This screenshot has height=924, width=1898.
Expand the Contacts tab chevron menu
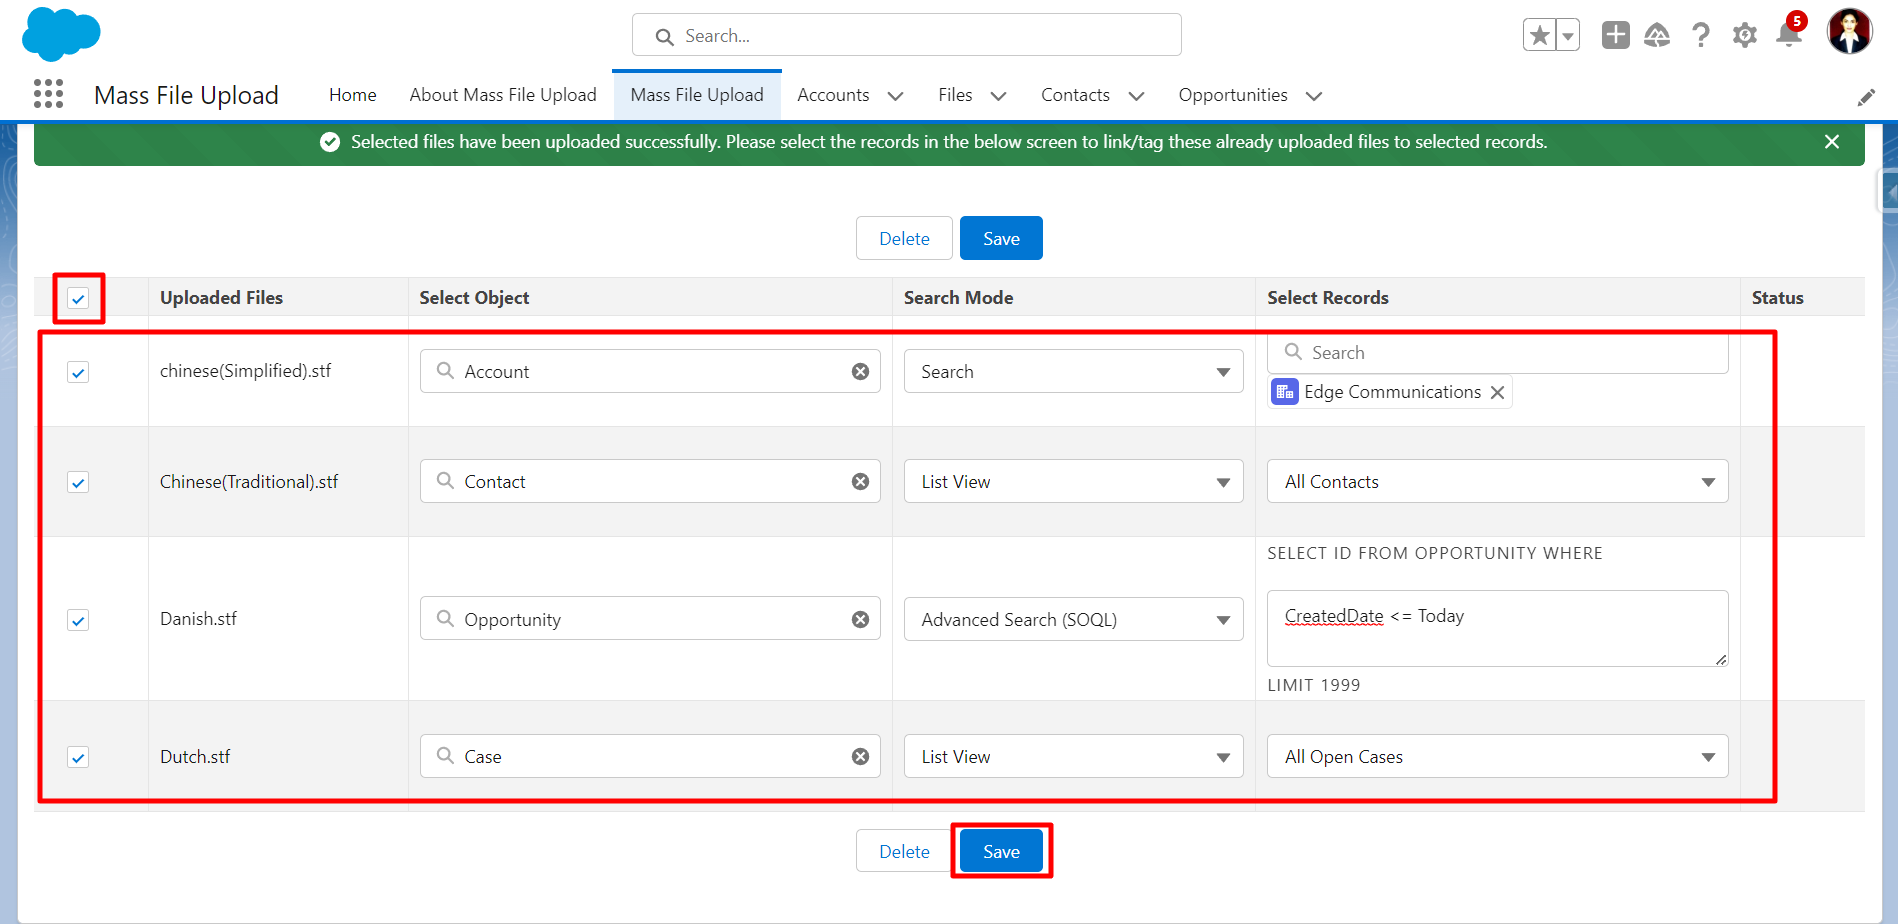[x=1136, y=96]
